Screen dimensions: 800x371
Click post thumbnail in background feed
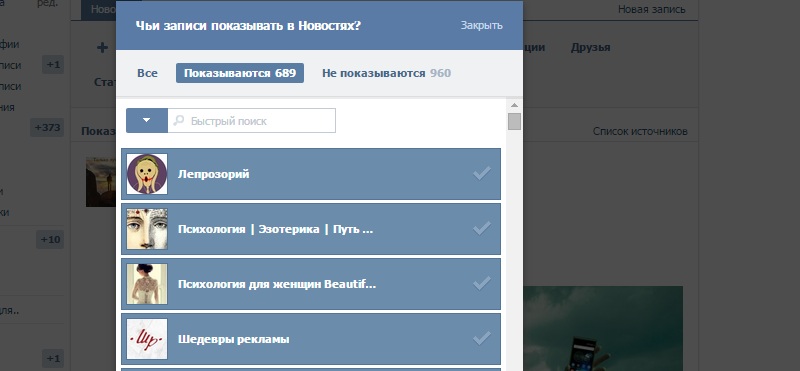point(101,182)
